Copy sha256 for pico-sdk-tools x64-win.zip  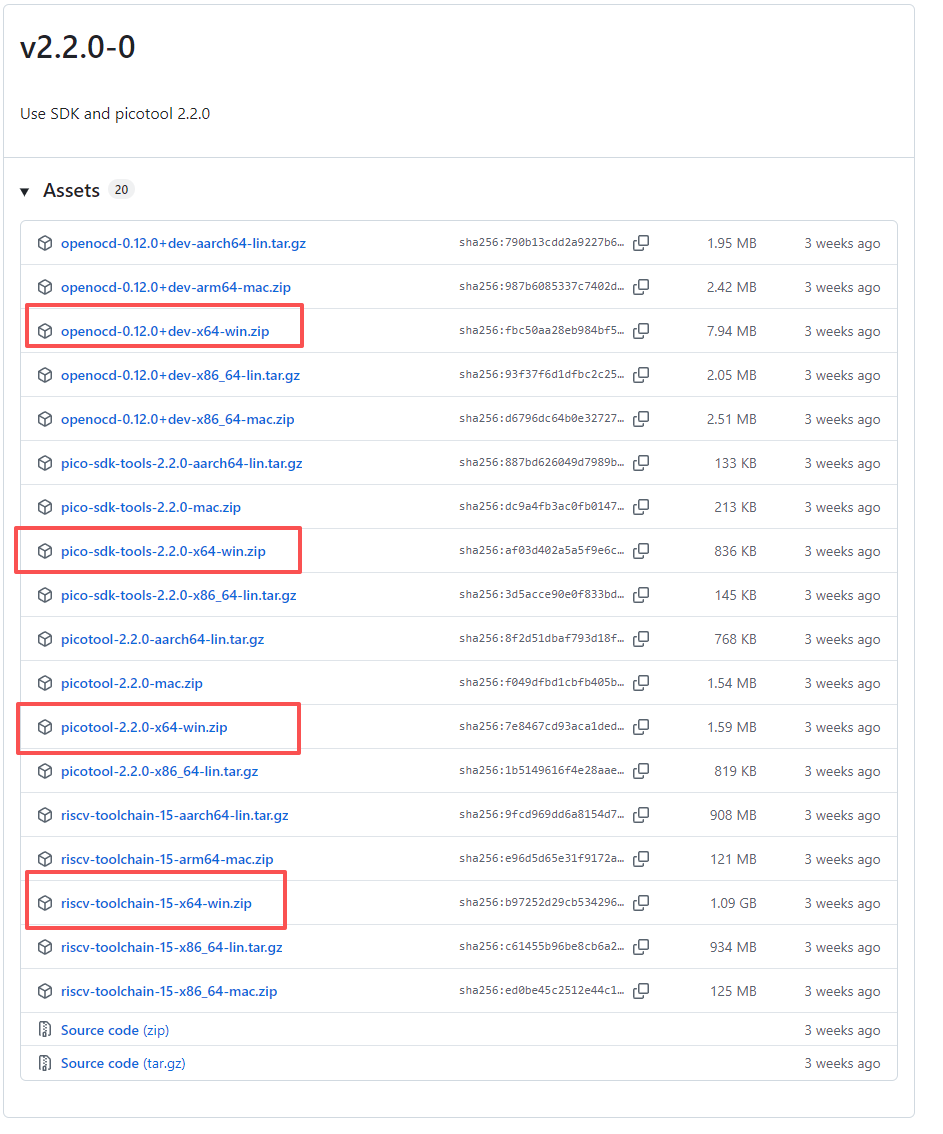click(641, 551)
